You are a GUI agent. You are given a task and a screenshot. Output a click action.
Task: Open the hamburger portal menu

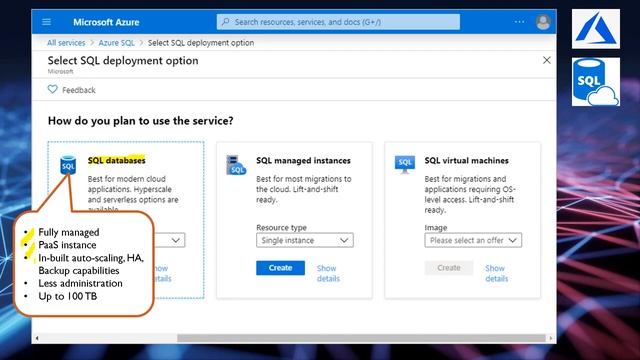pos(47,22)
